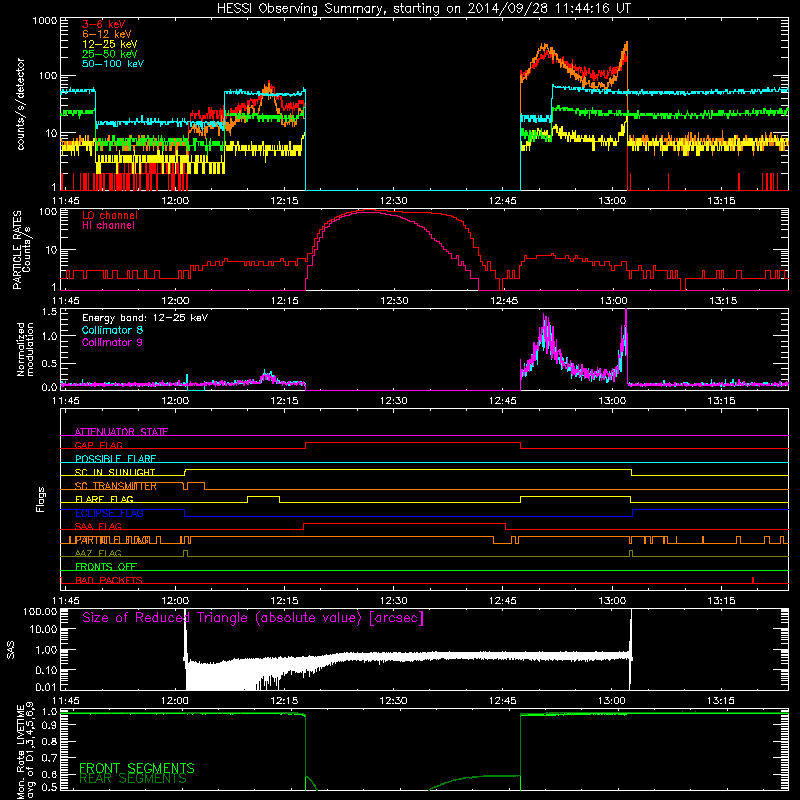The height and width of the screenshot is (800, 800).
Task: Click the 'SAA FLAG' label
Action: [x=98, y=526]
